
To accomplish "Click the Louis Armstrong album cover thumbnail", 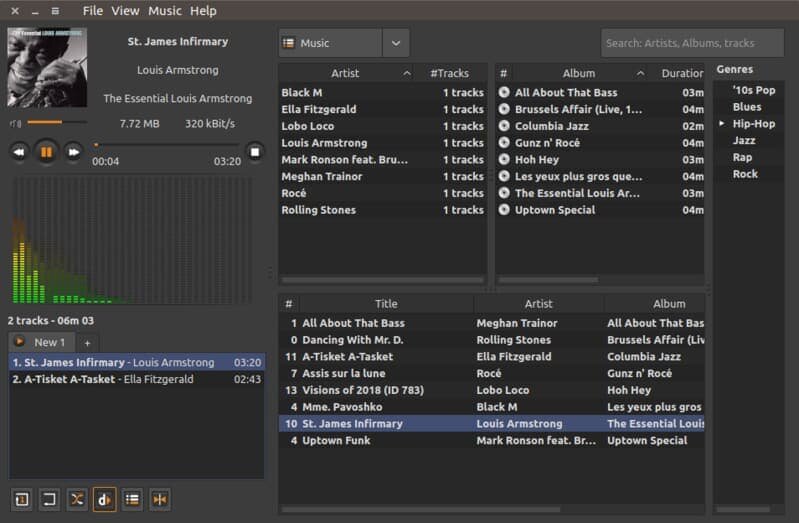I will (x=47, y=67).
